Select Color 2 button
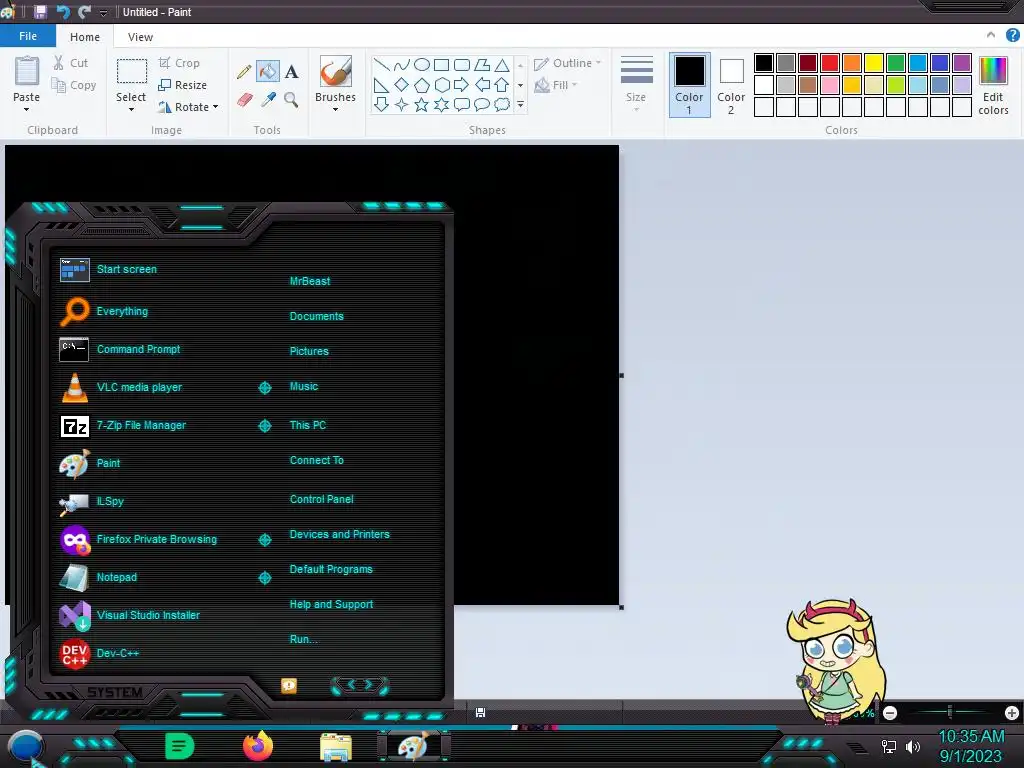Screen dimensions: 1024x768 coord(731,85)
